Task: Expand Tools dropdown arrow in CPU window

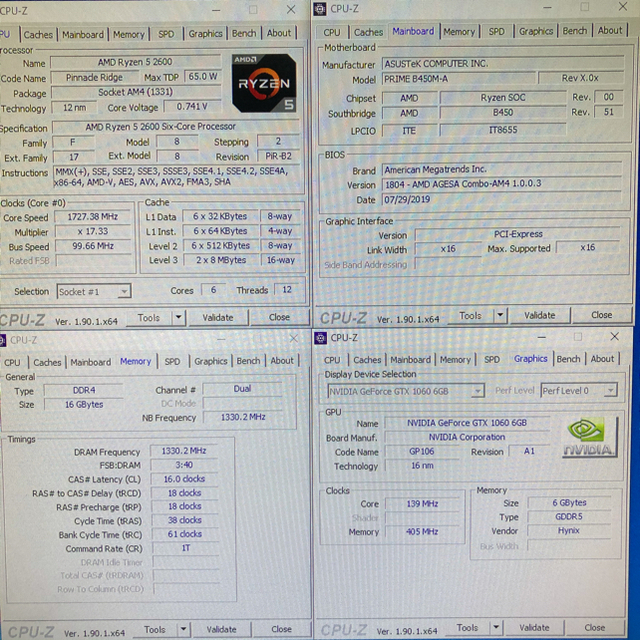Action: point(179,317)
